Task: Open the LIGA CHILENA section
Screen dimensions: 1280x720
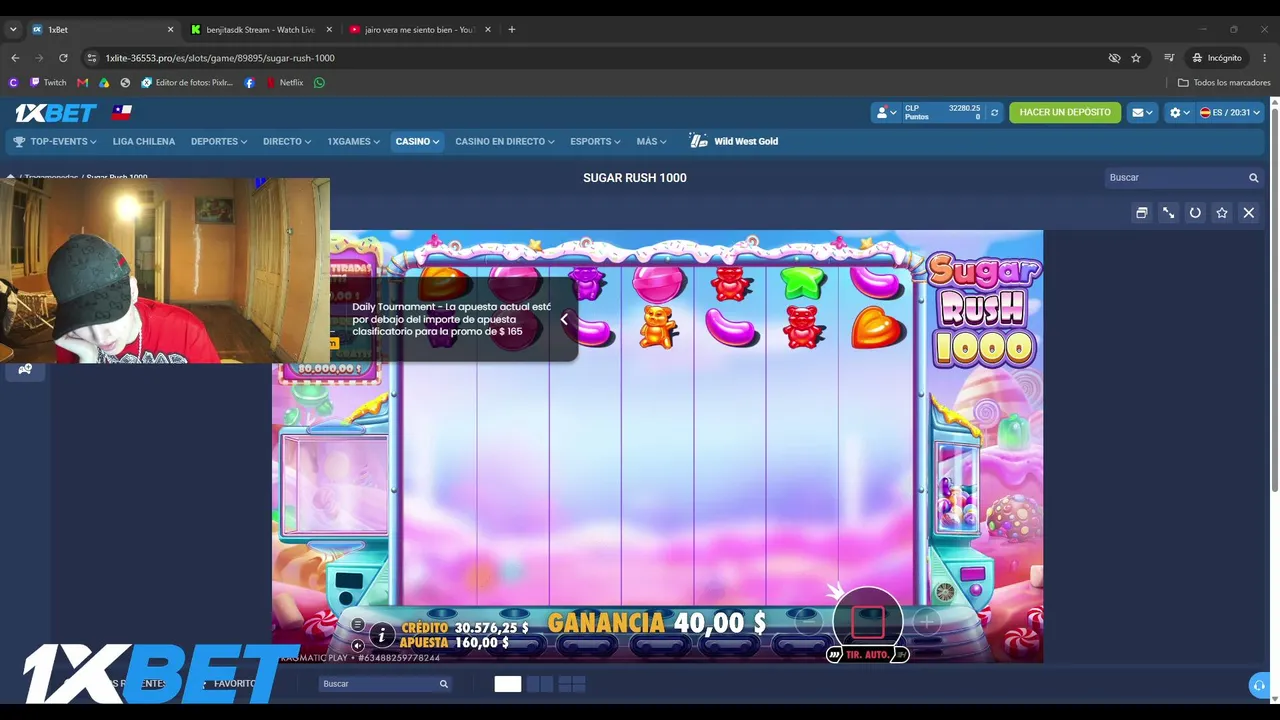Action: pyautogui.click(x=144, y=142)
